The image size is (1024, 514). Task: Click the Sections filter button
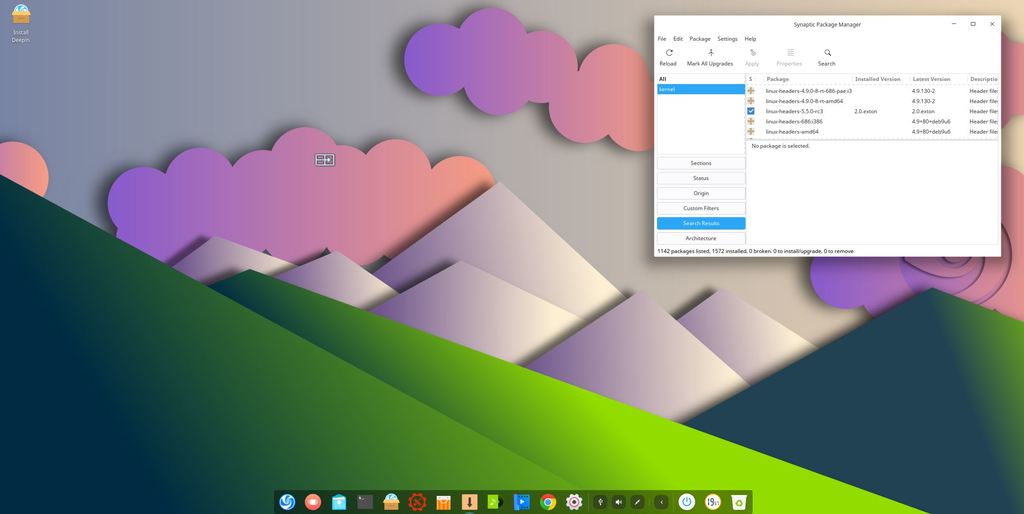tap(701, 163)
